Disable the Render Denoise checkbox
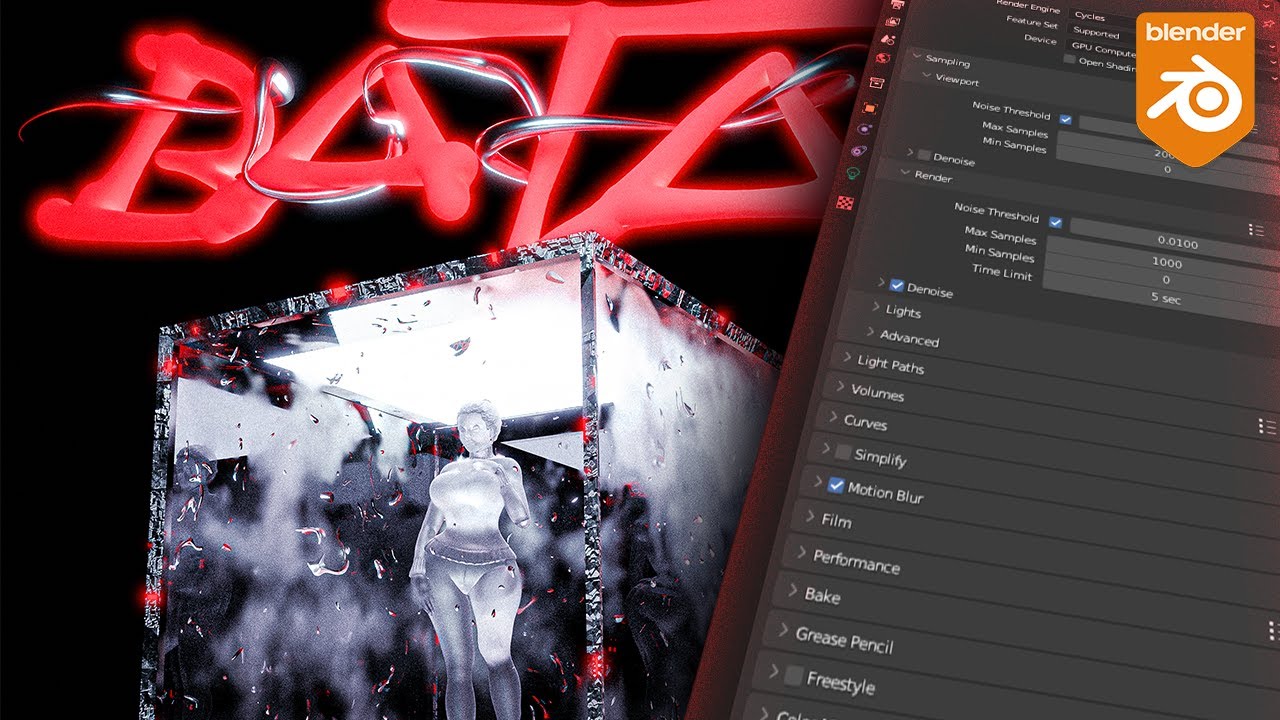This screenshot has height=720, width=1280. tap(896, 285)
